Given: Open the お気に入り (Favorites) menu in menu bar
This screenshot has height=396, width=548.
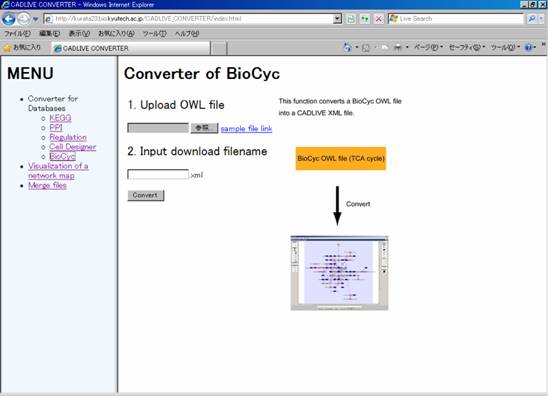Looking at the screenshot, I should [116, 34].
